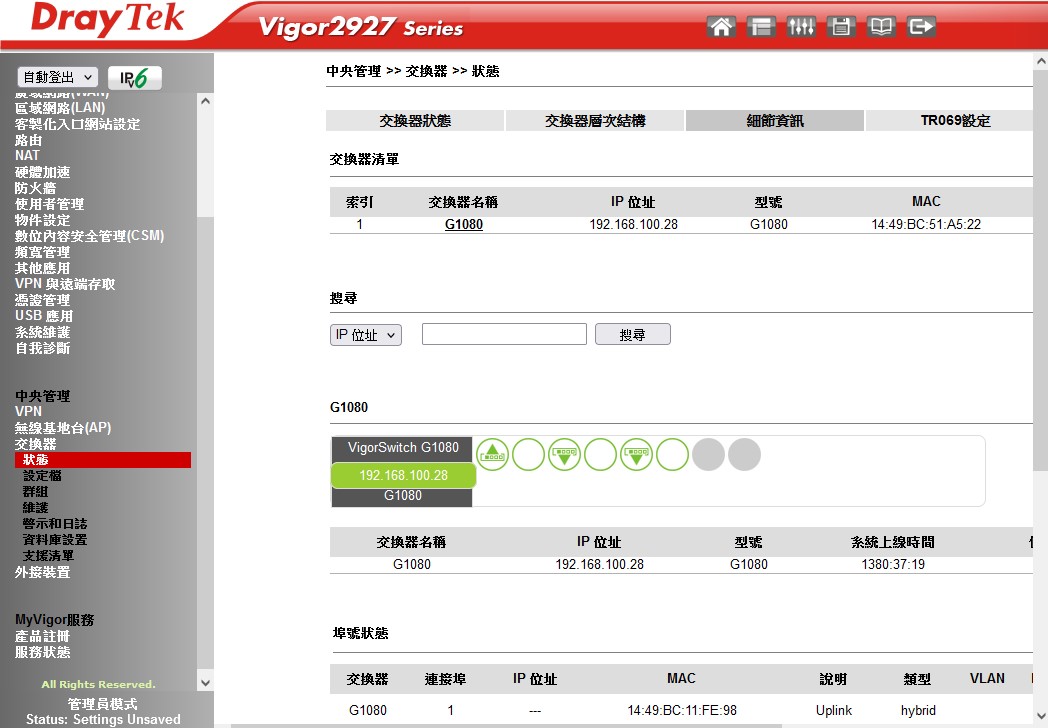The image size is (1048, 728).
Task: Select the last grey port circle
Action: (744, 455)
